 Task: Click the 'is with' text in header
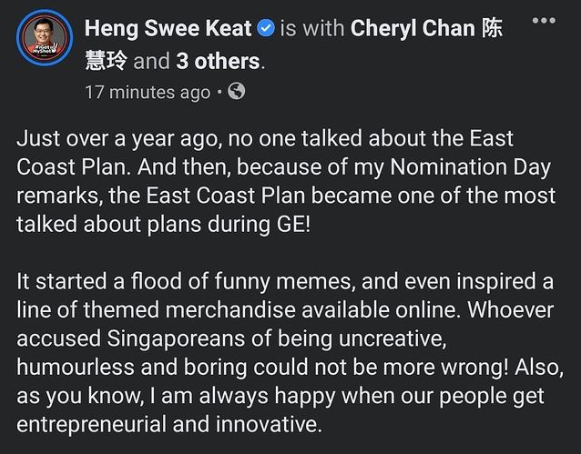coord(312,29)
